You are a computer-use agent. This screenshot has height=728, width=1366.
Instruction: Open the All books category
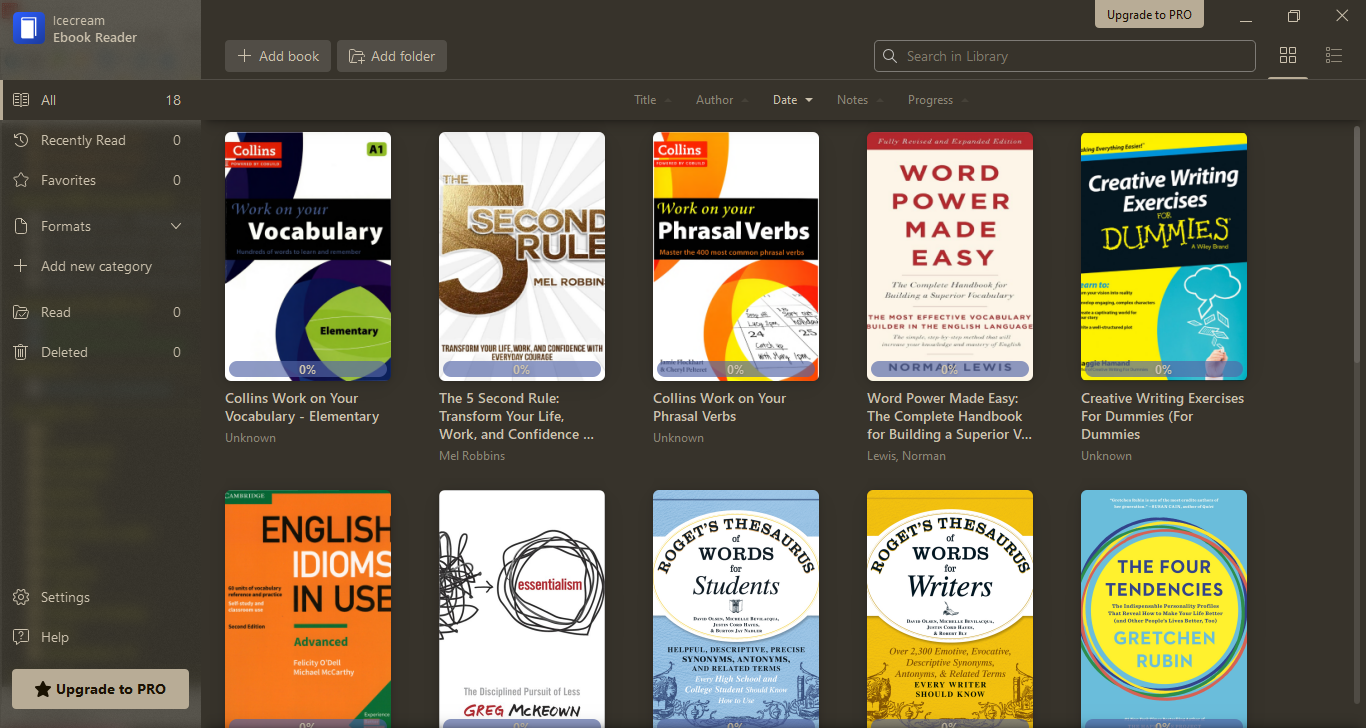click(x=100, y=100)
